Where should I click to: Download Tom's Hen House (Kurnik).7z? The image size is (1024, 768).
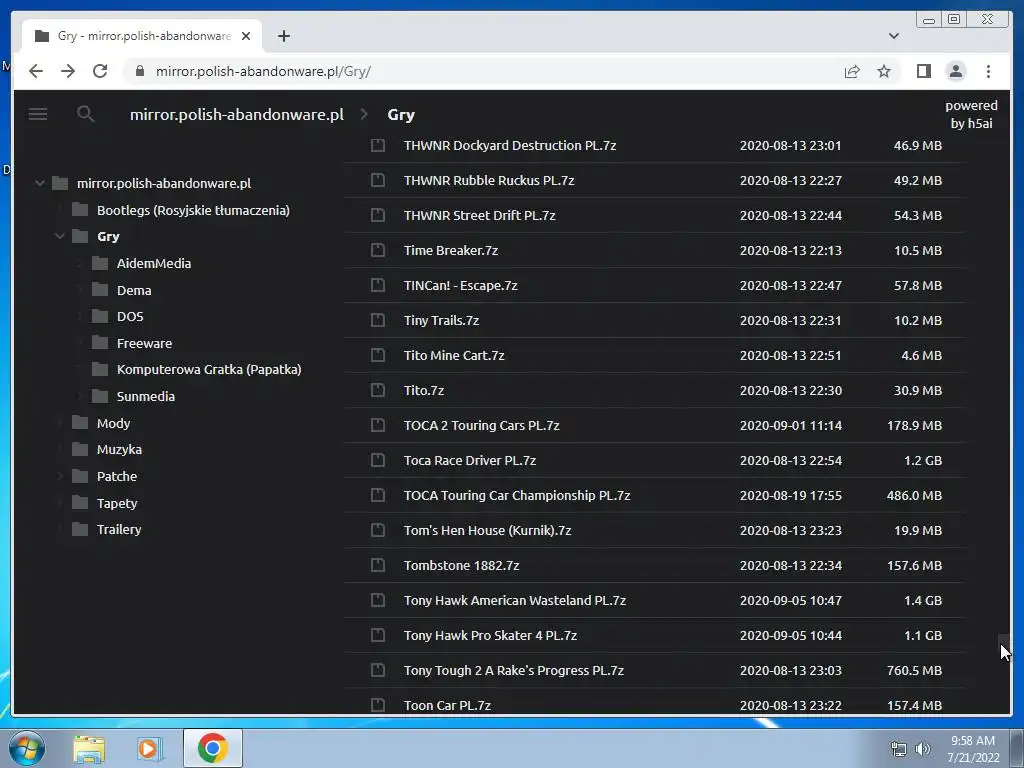click(487, 530)
